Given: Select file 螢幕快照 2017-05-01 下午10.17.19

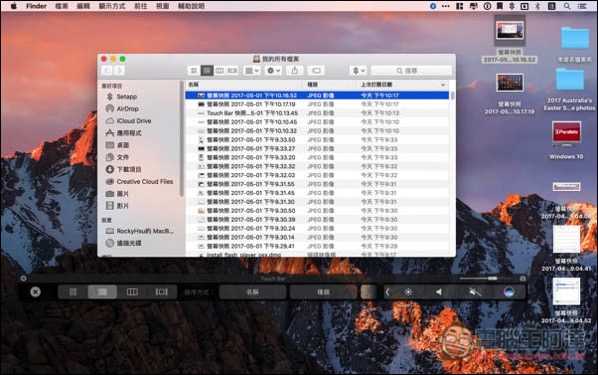Looking at the screenshot, I should tap(317, 104).
